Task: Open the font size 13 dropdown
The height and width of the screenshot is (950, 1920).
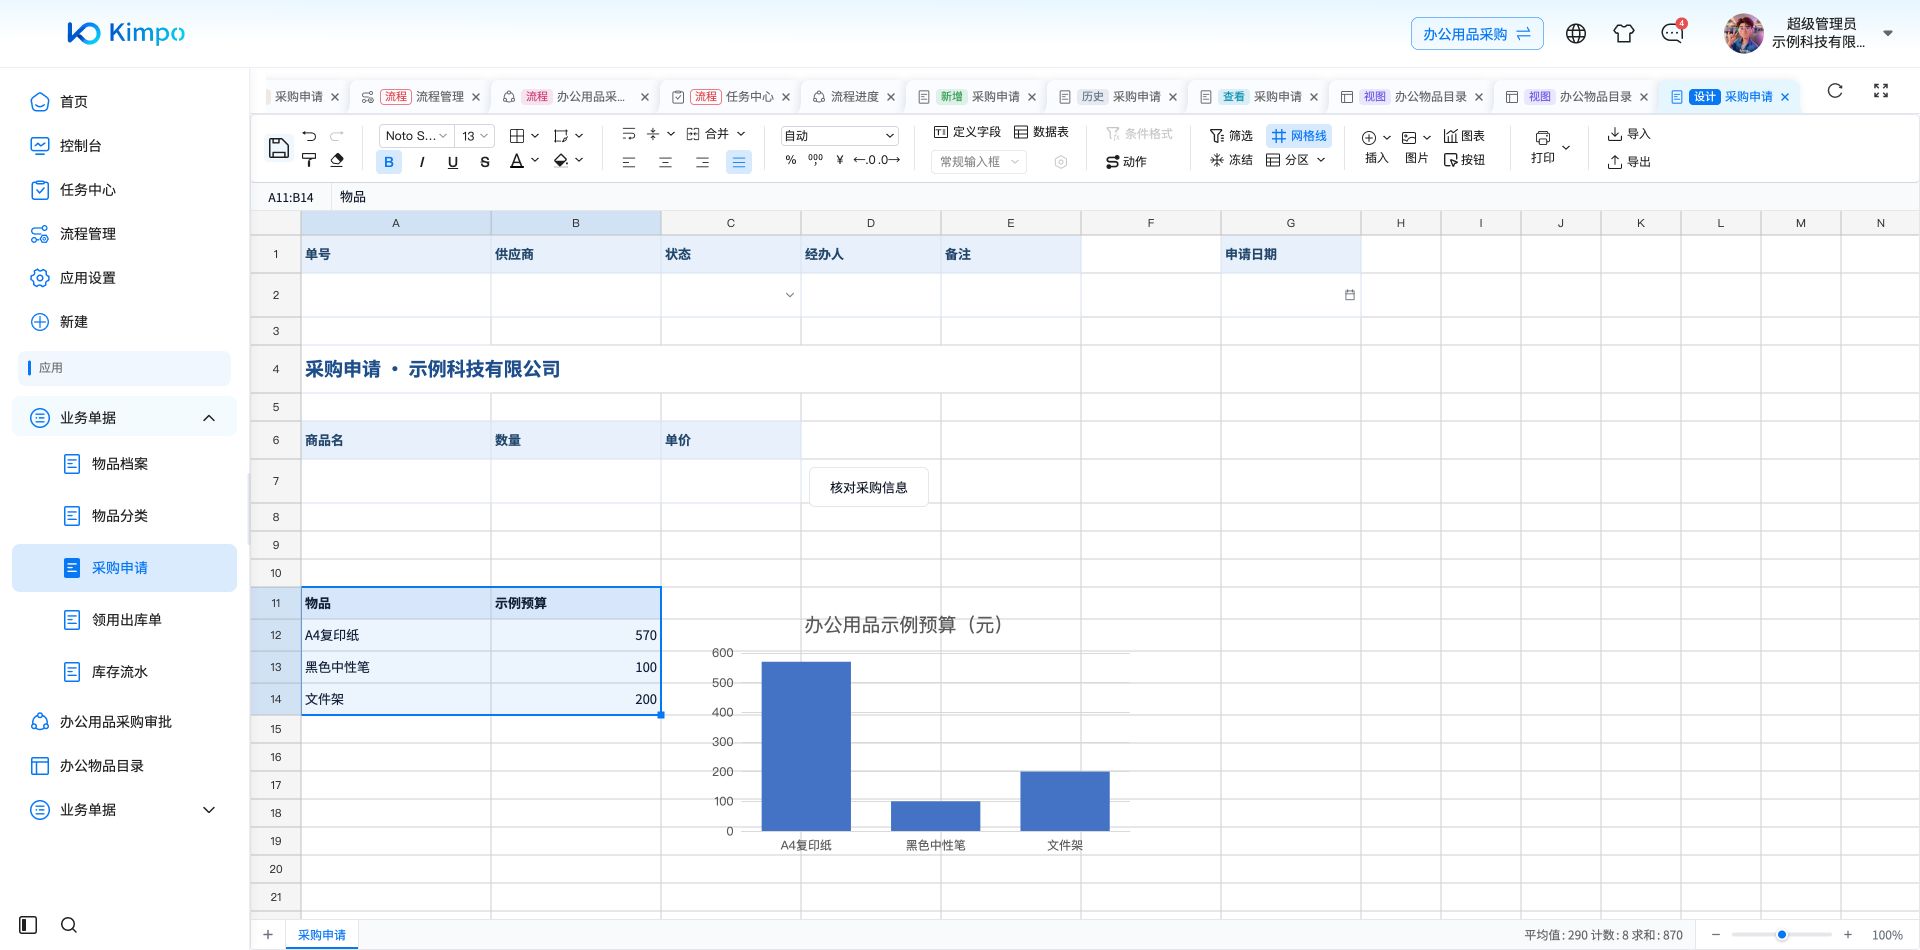Action: (475, 135)
